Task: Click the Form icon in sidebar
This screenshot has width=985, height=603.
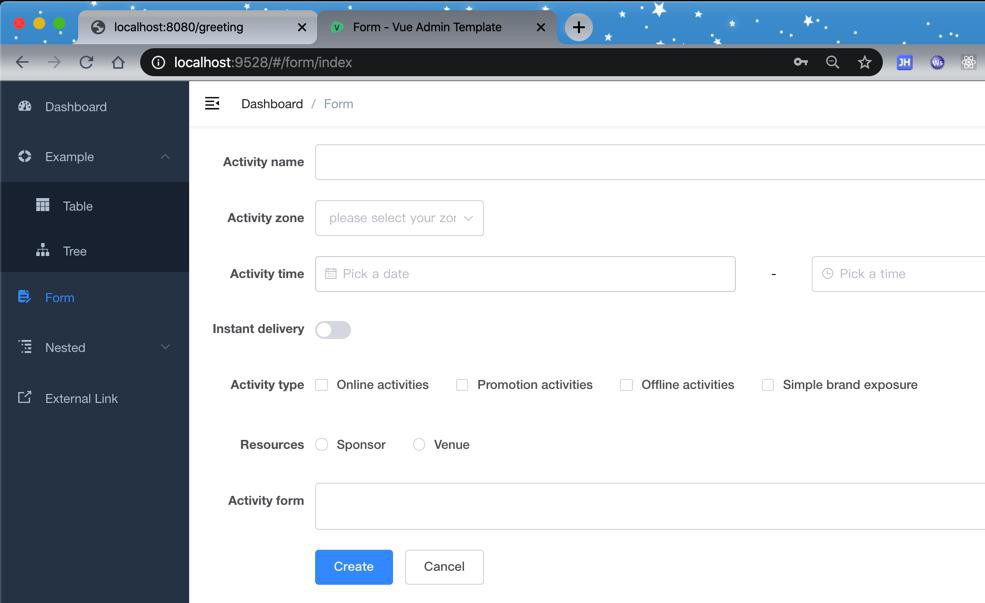Action: [x=25, y=297]
